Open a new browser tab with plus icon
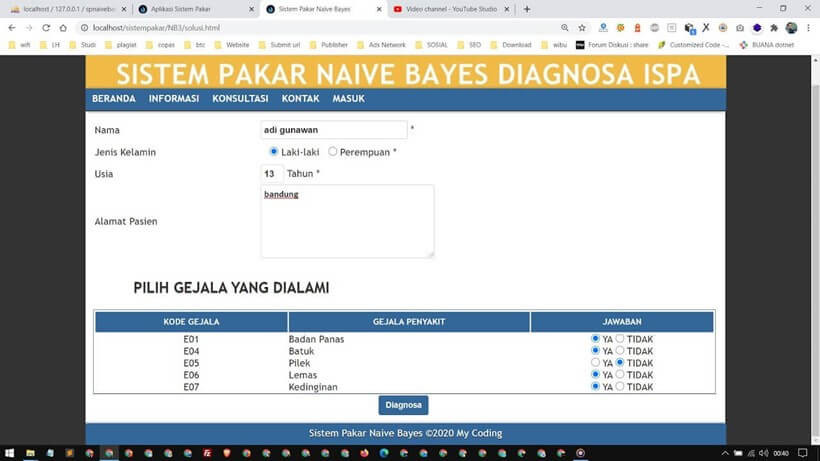 point(527,9)
